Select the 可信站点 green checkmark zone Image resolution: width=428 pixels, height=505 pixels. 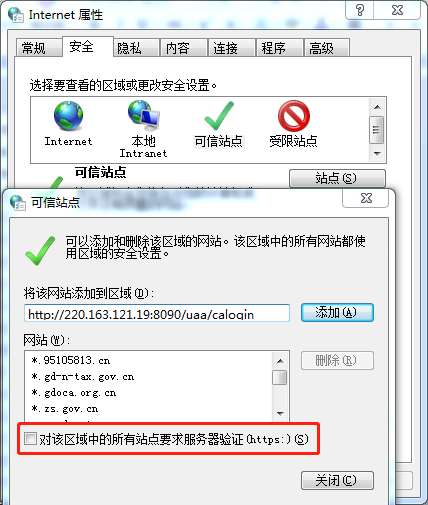coord(219,116)
